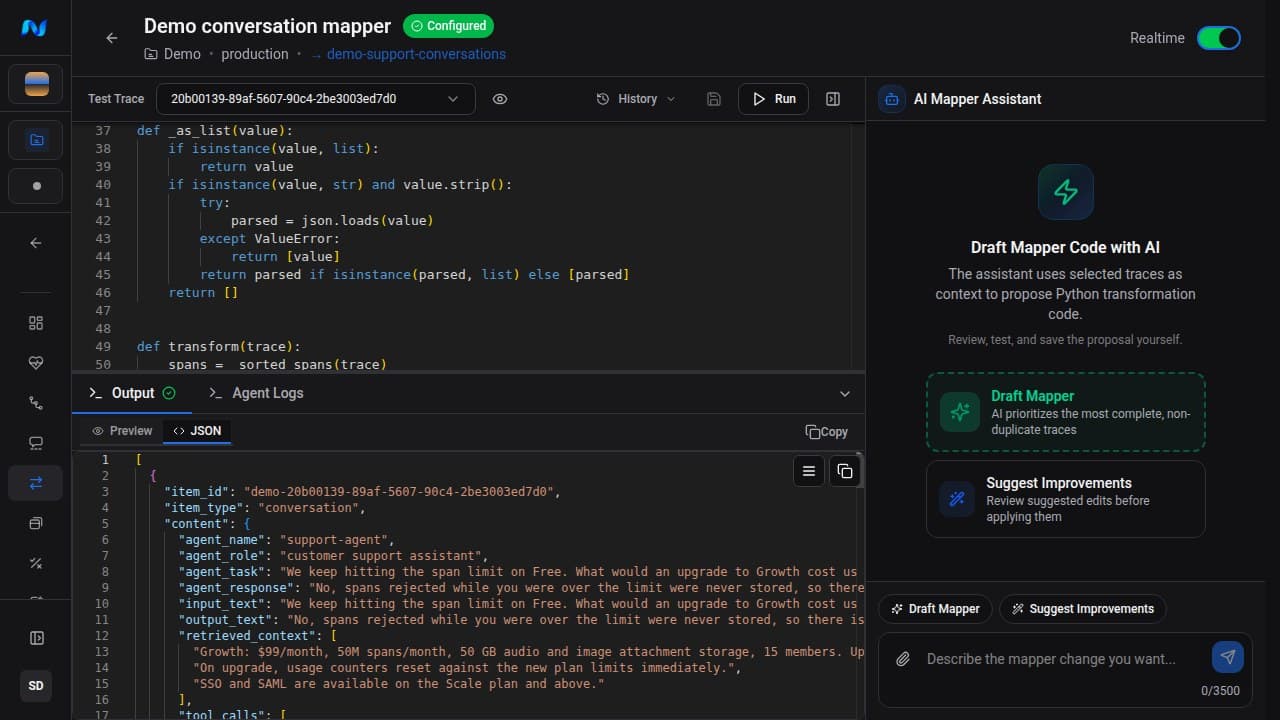Go back using the arrow beside the mapper title

pyautogui.click(x=112, y=38)
